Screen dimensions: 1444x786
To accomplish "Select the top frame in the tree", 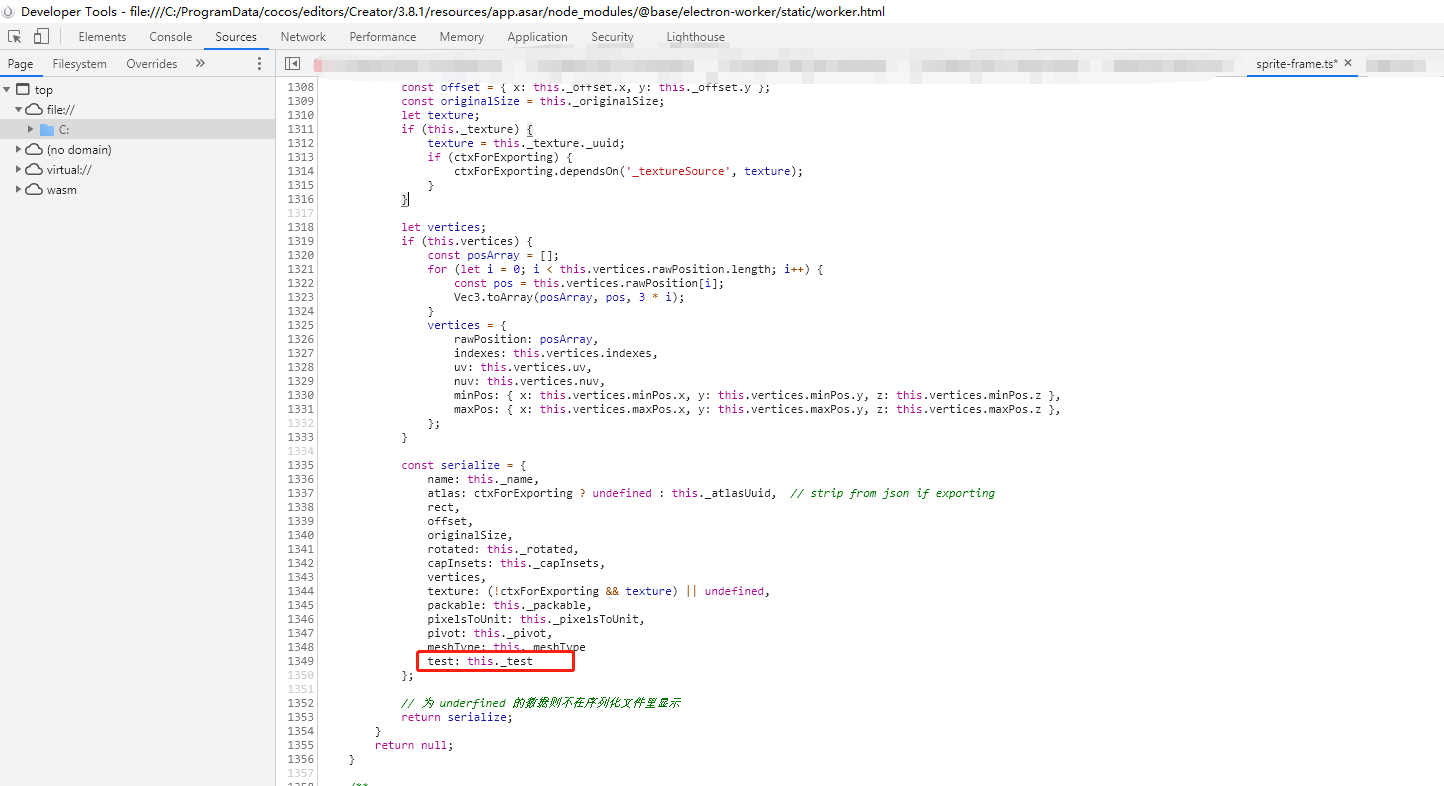I will [137, 90].
